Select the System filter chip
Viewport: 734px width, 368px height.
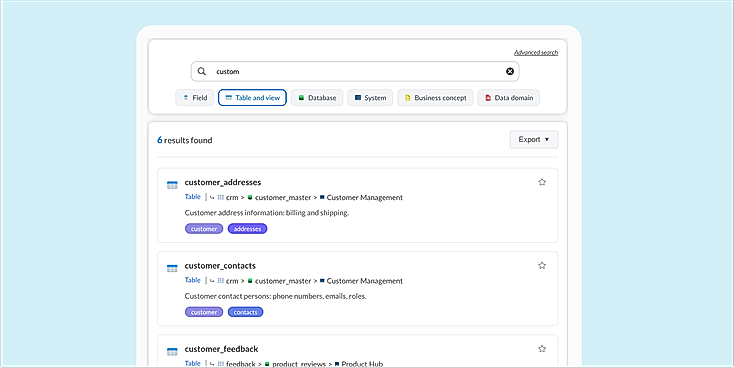(370, 98)
